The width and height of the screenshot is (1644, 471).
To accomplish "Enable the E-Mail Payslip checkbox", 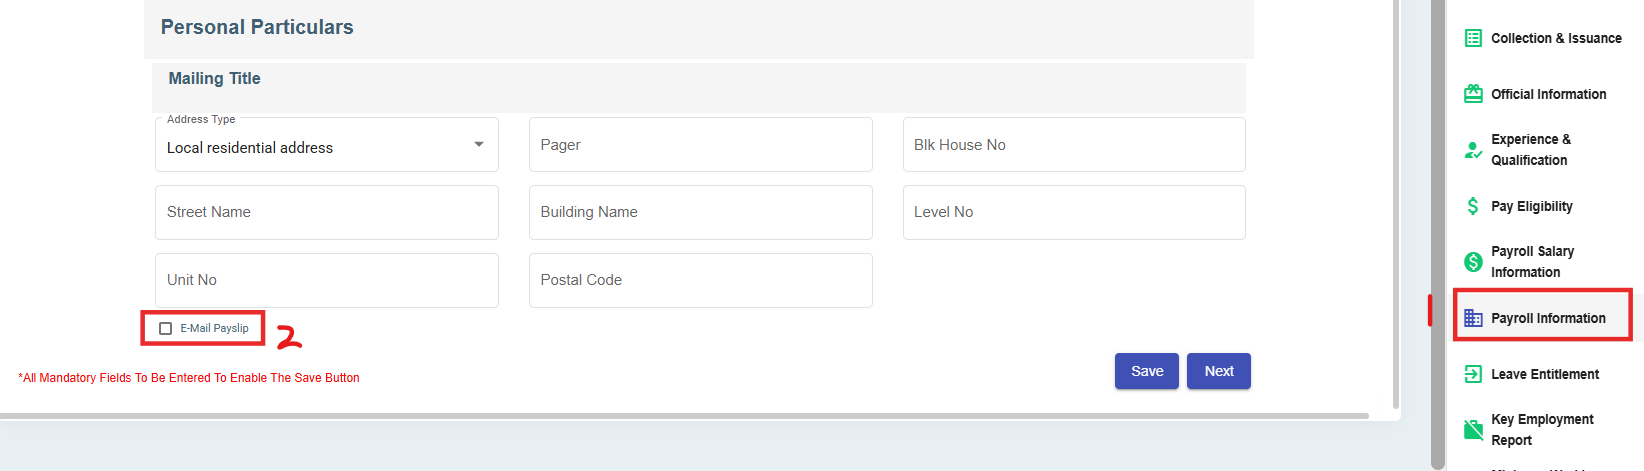I will pyautogui.click(x=166, y=328).
